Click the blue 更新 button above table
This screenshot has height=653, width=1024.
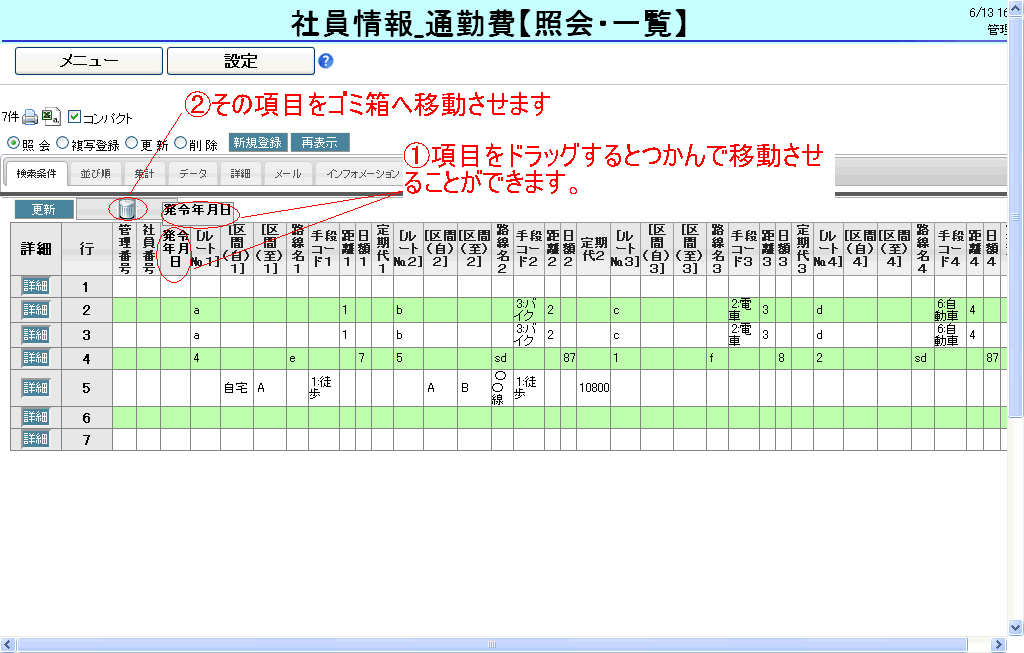point(43,209)
